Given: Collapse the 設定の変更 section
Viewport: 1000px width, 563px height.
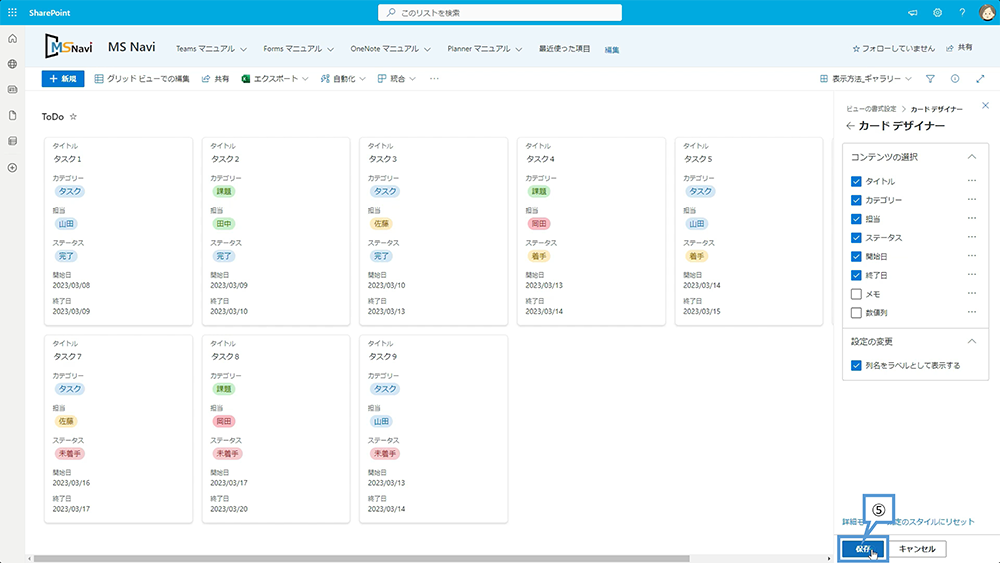Looking at the screenshot, I should point(971,342).
